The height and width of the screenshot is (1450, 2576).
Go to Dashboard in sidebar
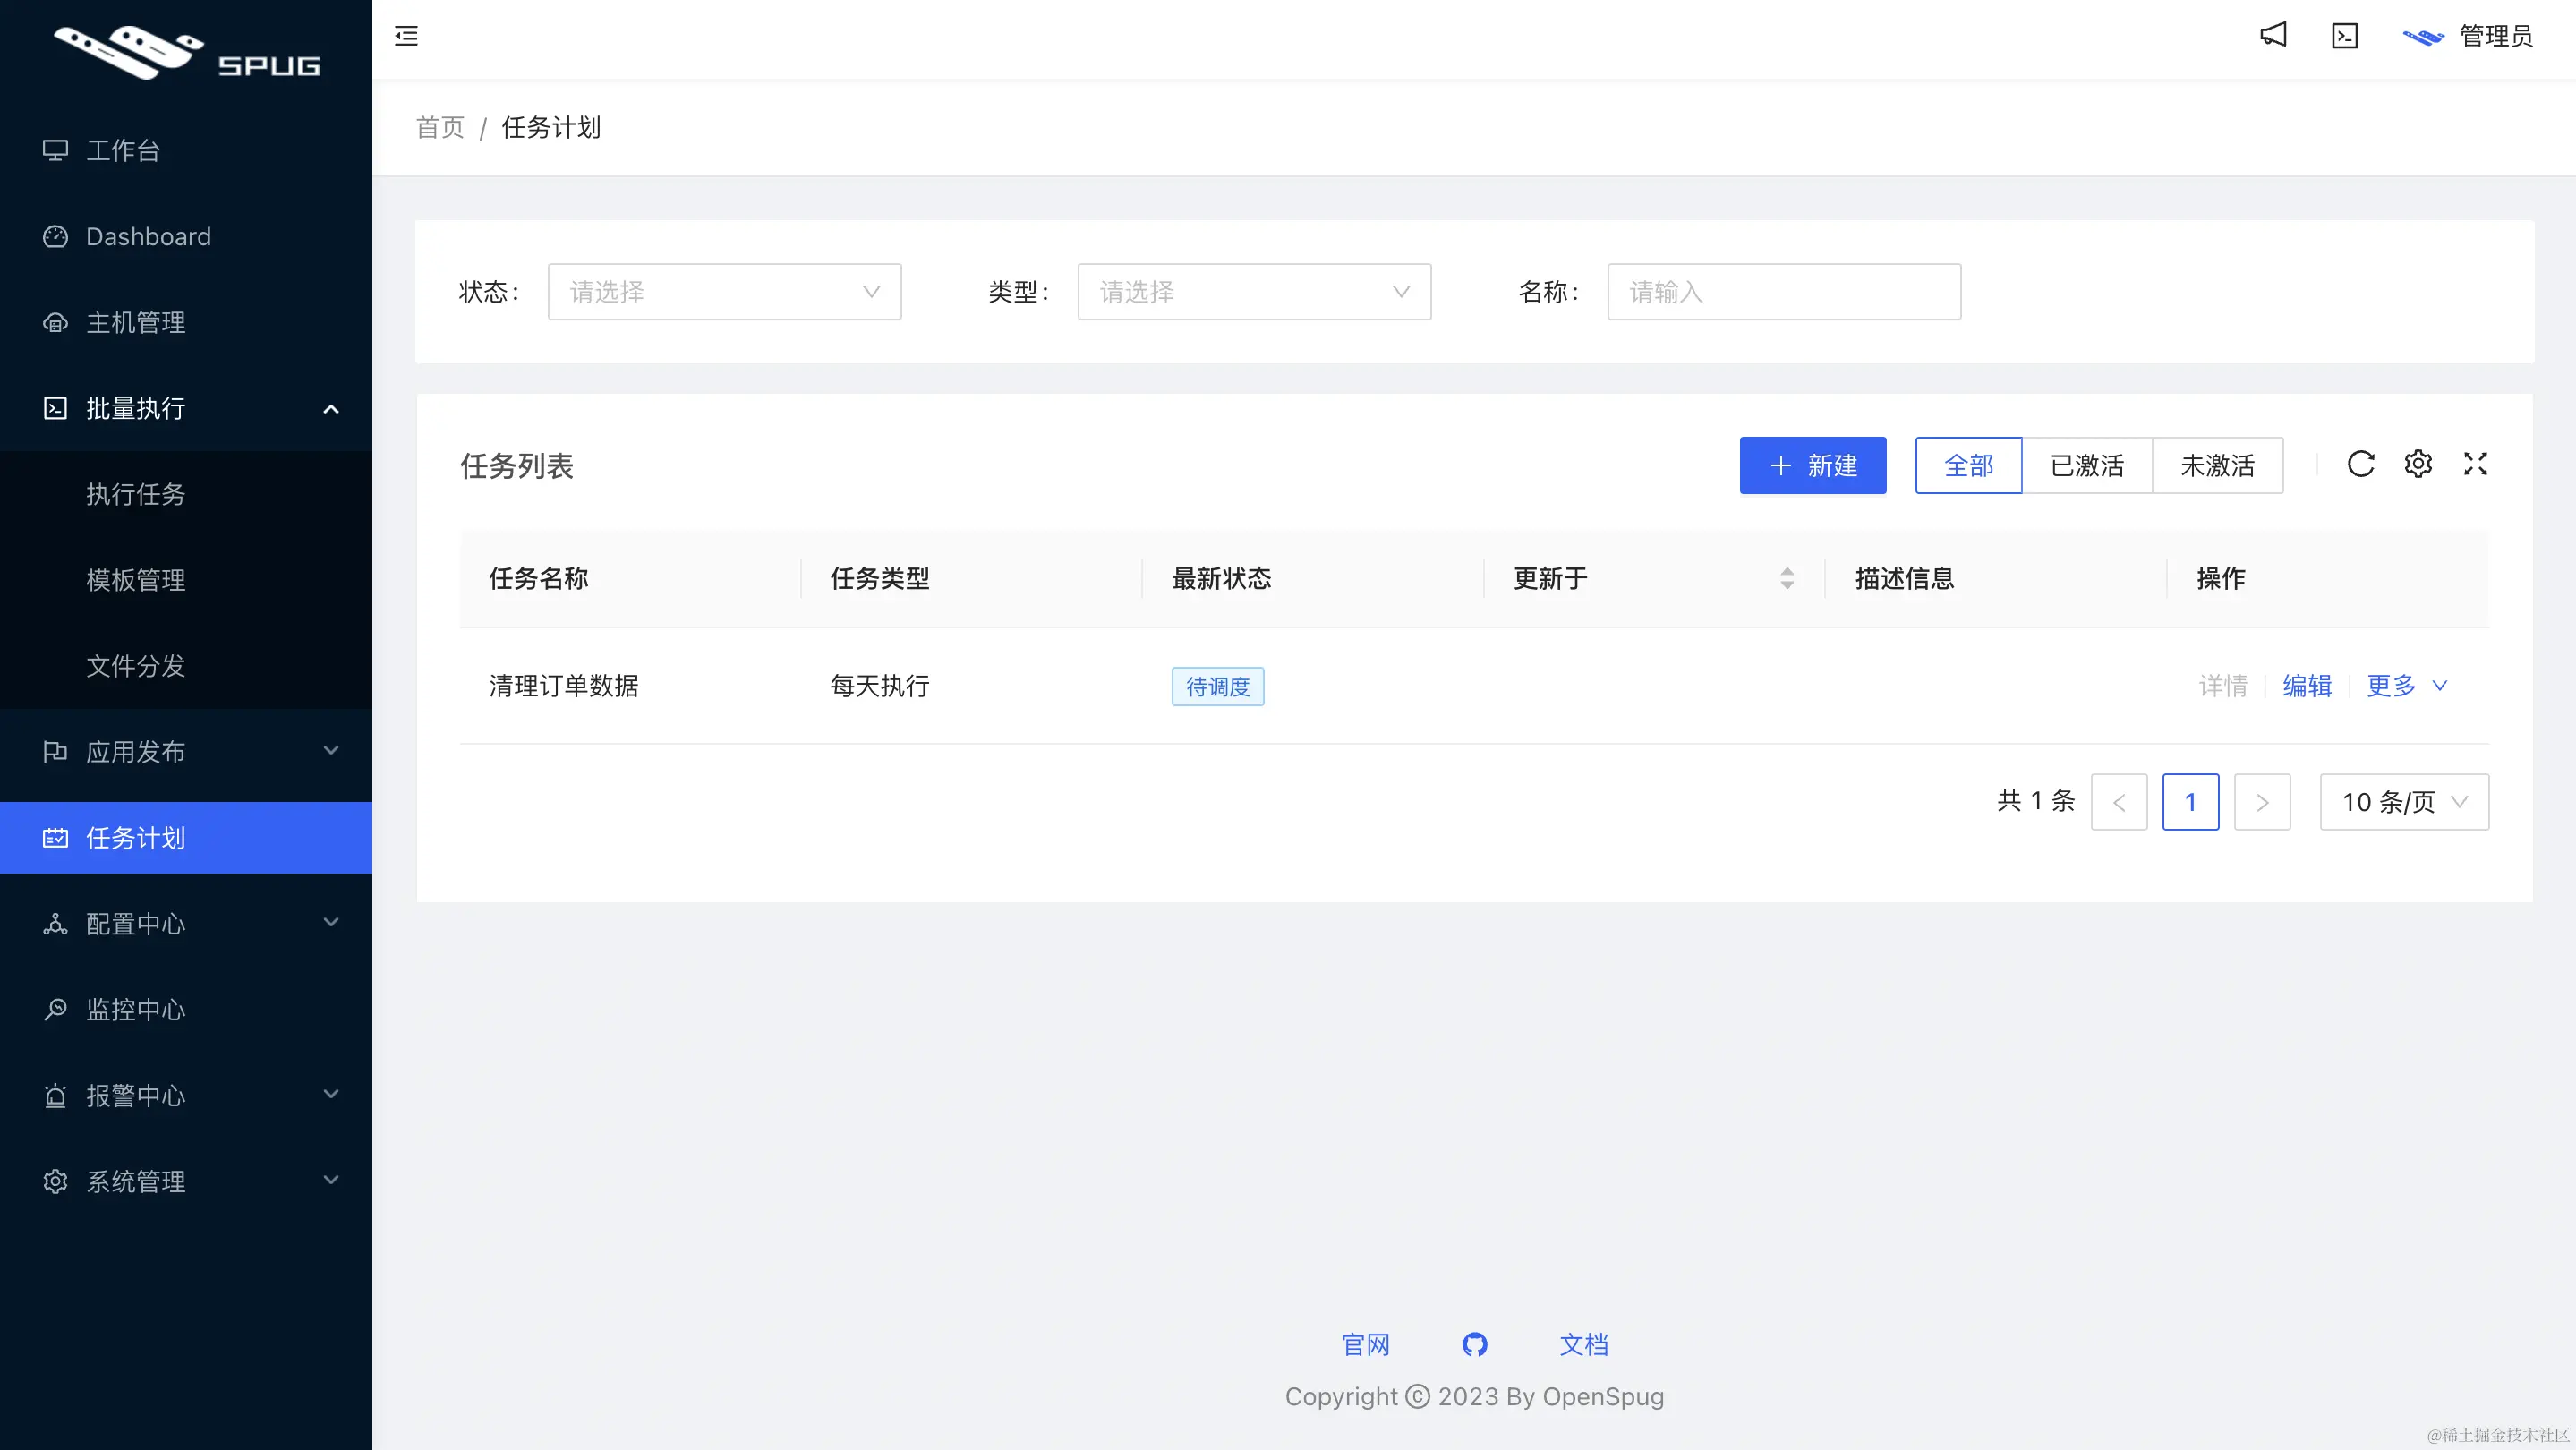coord(148,237)
